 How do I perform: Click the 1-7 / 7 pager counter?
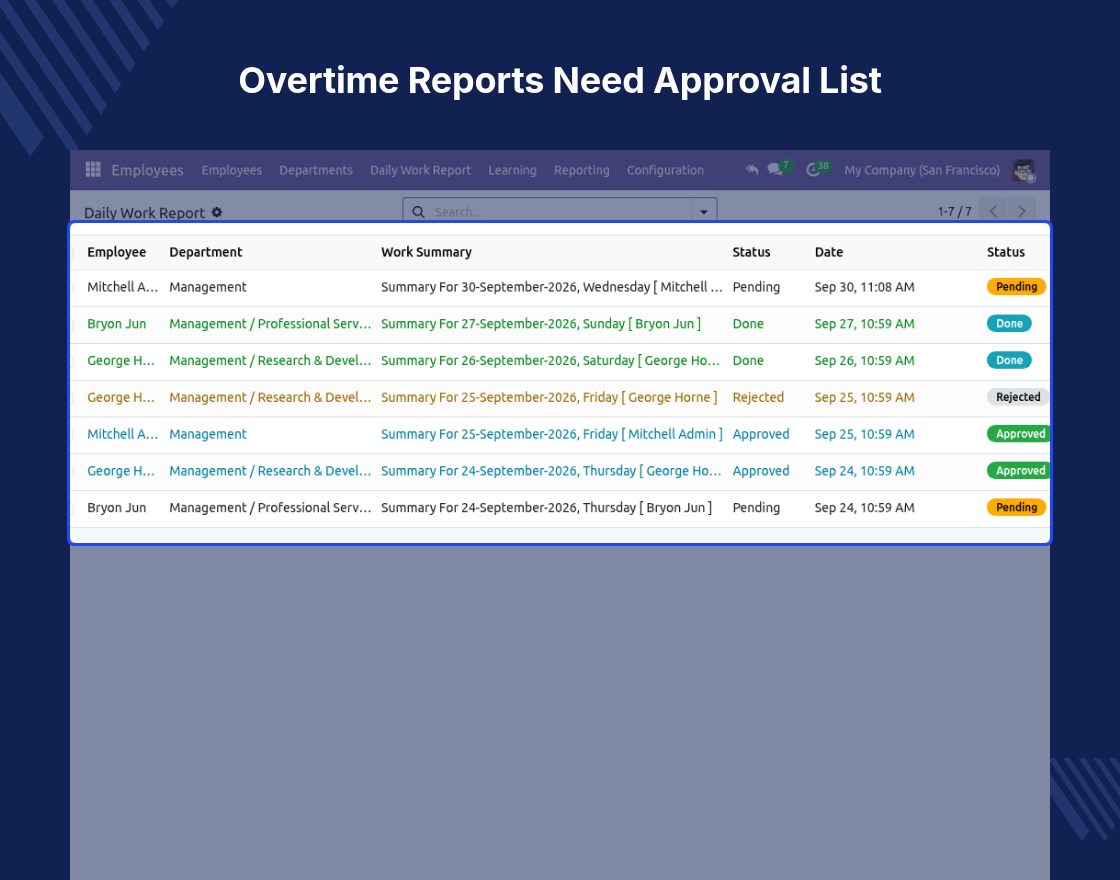tap(954, 211)
